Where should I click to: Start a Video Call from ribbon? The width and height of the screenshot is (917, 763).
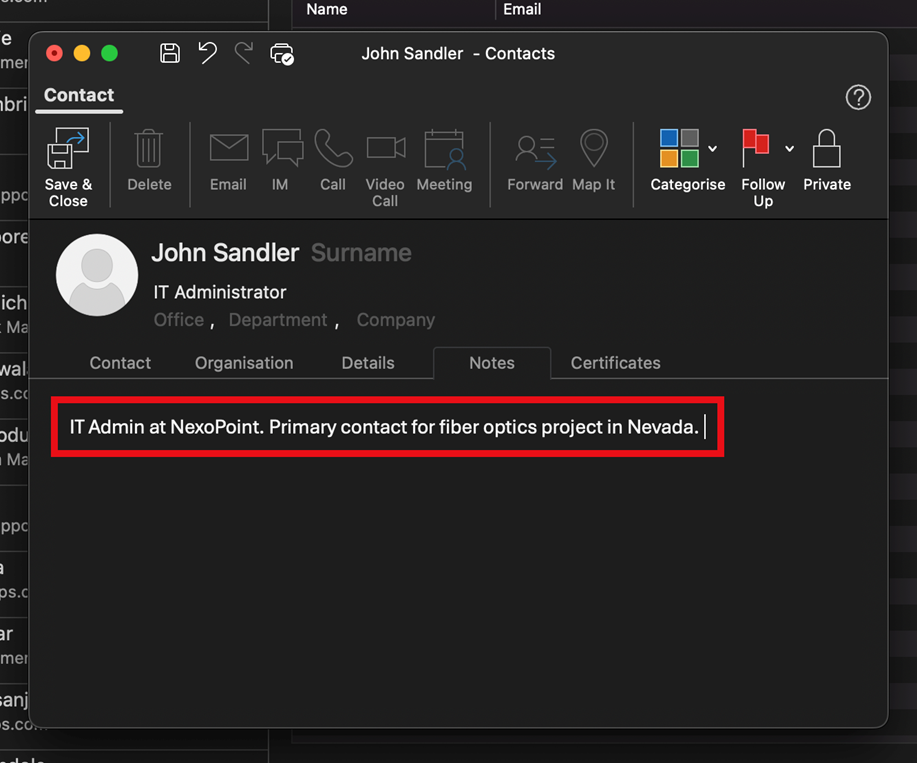point(385,167)
